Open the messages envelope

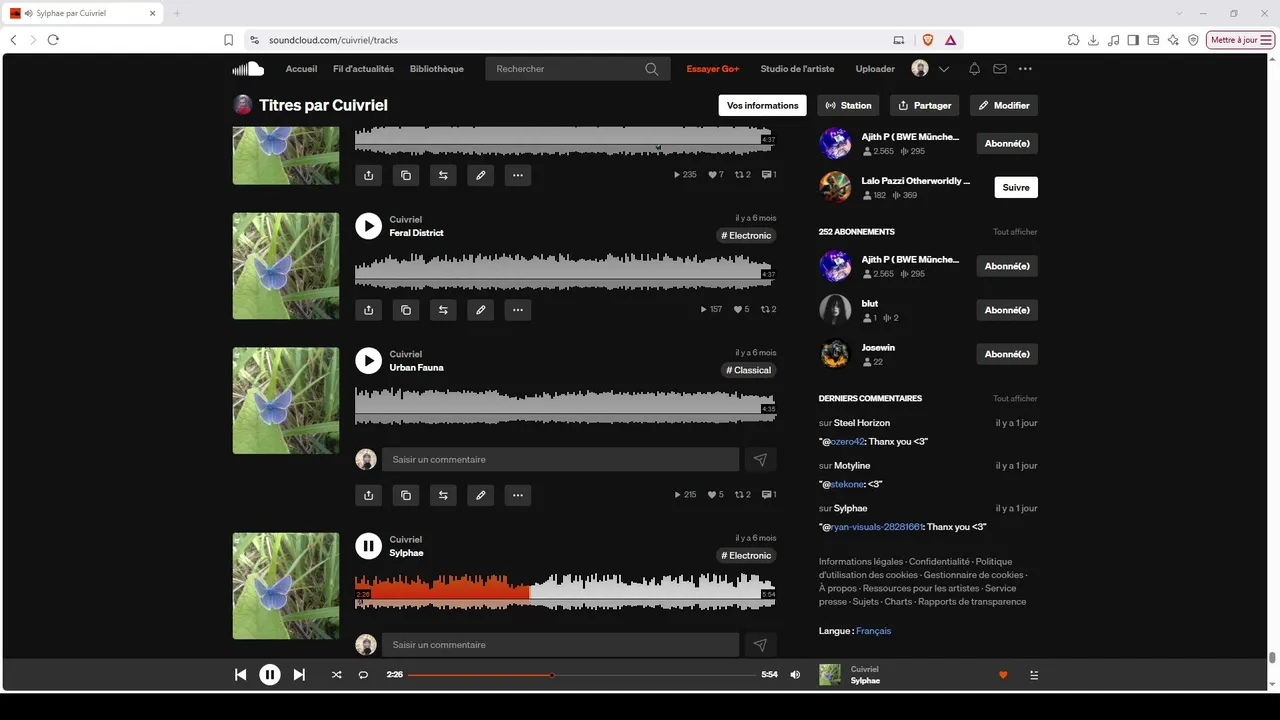pos(1000,69)
